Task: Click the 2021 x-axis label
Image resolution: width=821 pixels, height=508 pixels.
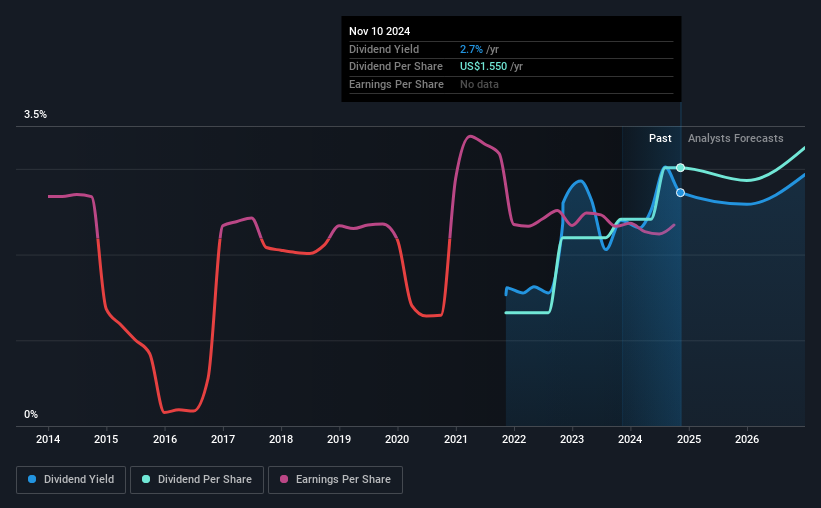Action: pos(456,439)
